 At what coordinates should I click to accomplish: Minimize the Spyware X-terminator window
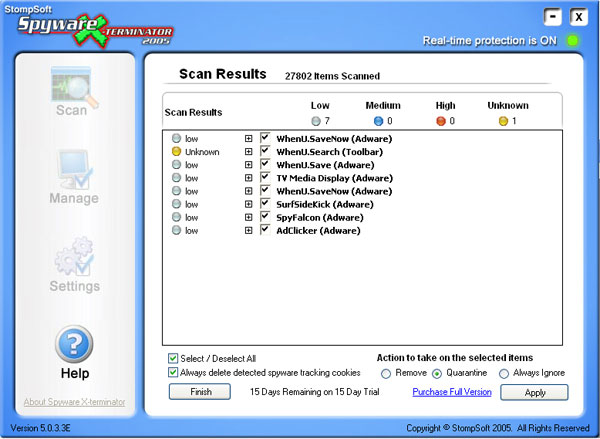[x=552, y=17]
